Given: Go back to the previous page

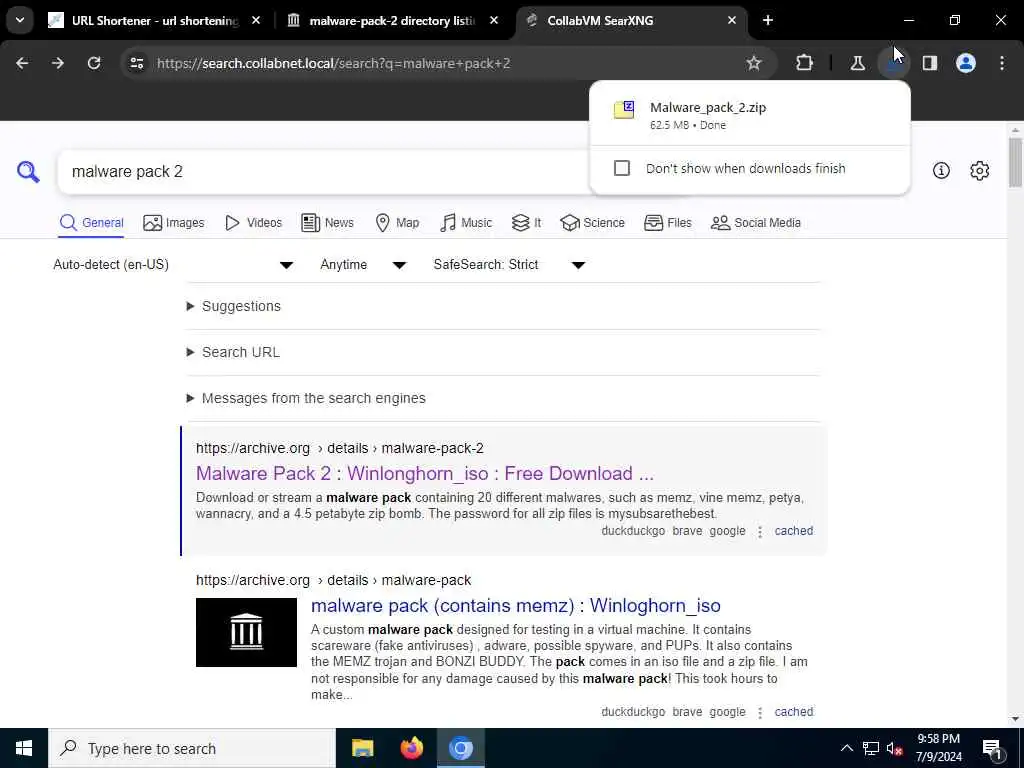Looking at the screenshot, I should click(22, 63).
